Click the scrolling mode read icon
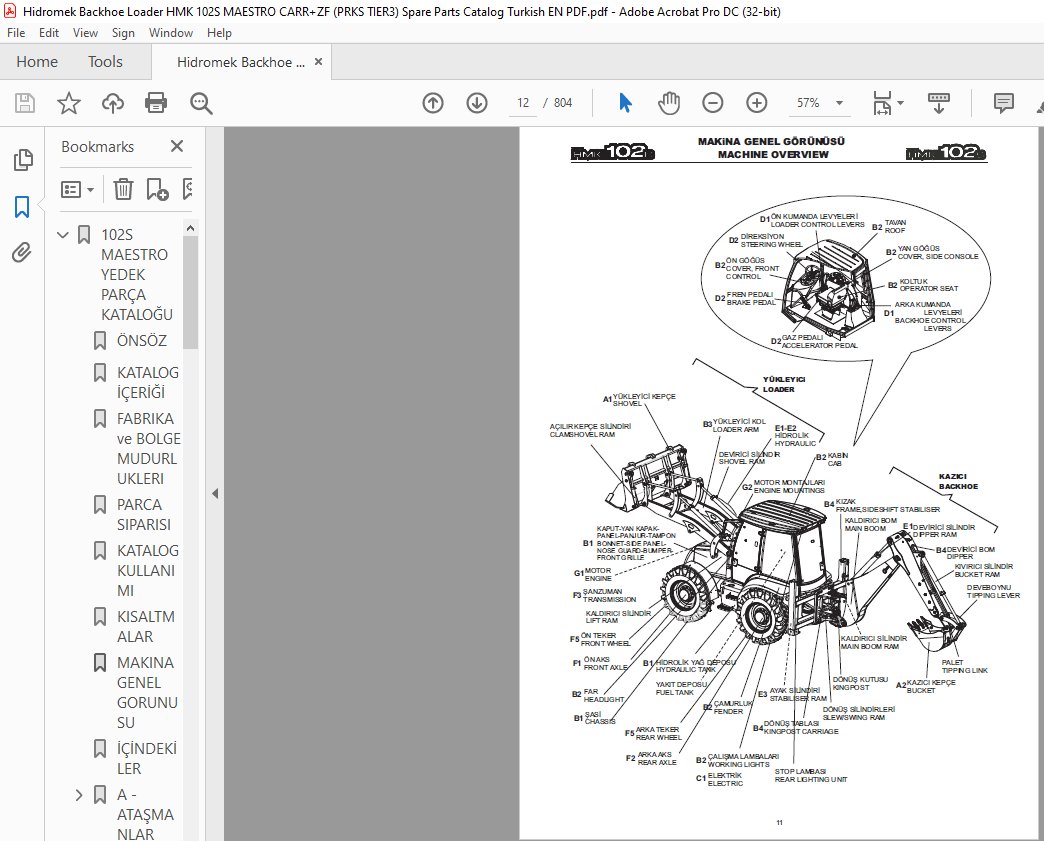1044x841 pixels. click(939, 103)
